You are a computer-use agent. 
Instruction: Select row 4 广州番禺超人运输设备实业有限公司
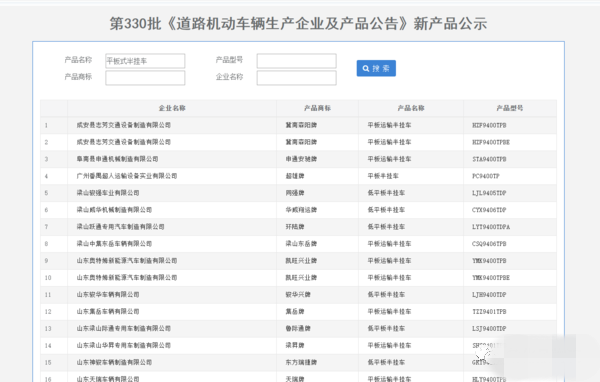127,176
